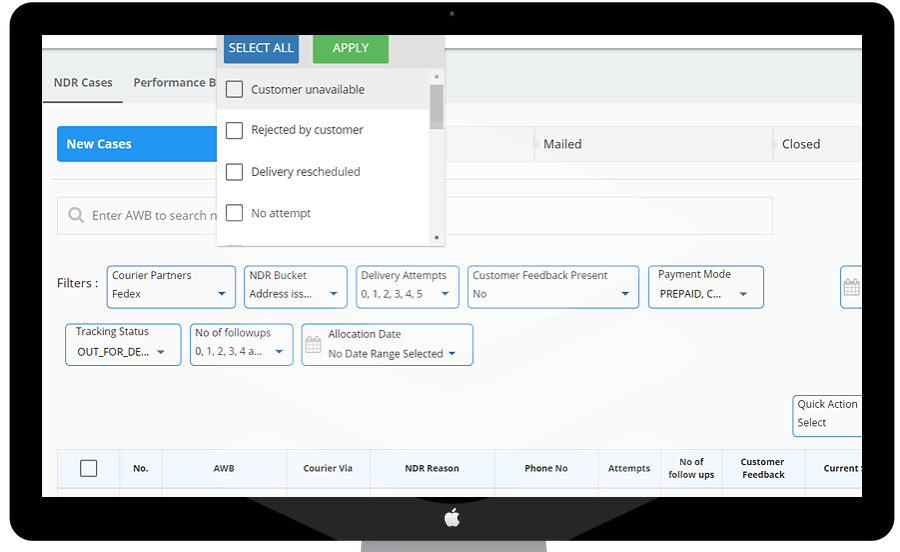Click the Enter AWB search field
The height and width of the screenshot is (552, 900).
tap(414, 215)
